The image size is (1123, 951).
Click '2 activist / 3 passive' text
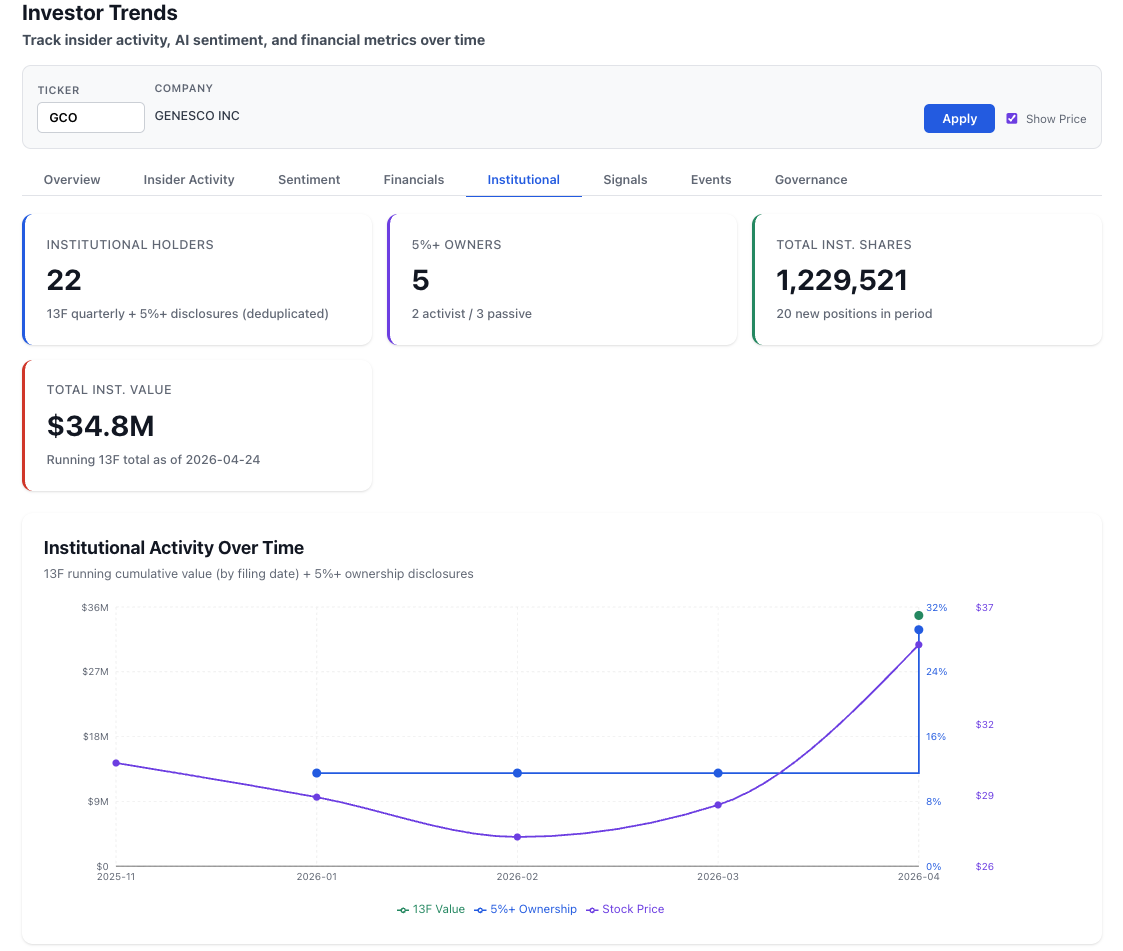[471, 314]
